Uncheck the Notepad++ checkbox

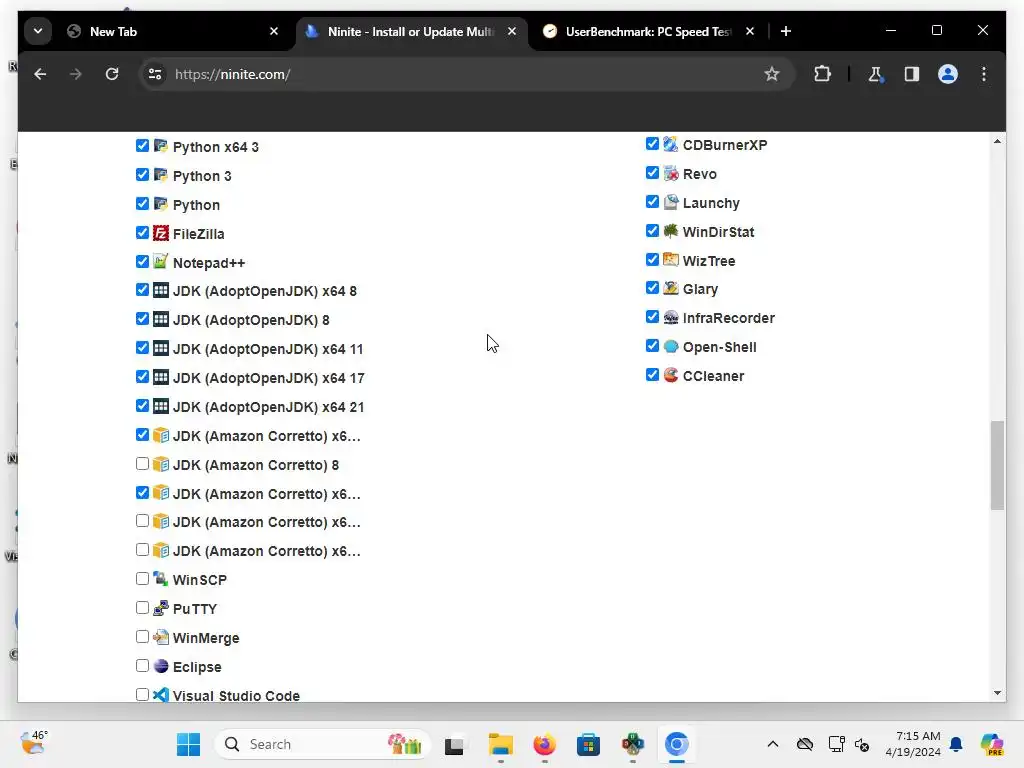coord(142,261)
